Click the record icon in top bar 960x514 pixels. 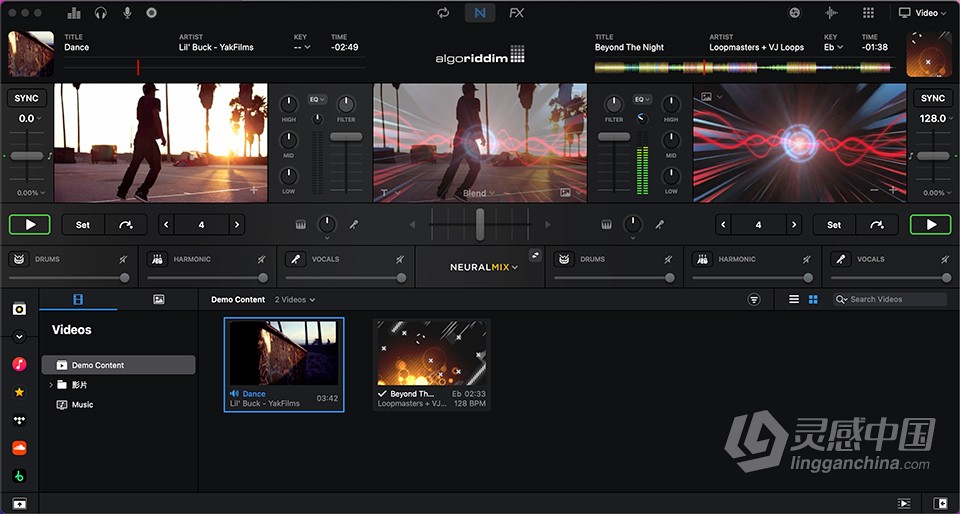point(152,13)
